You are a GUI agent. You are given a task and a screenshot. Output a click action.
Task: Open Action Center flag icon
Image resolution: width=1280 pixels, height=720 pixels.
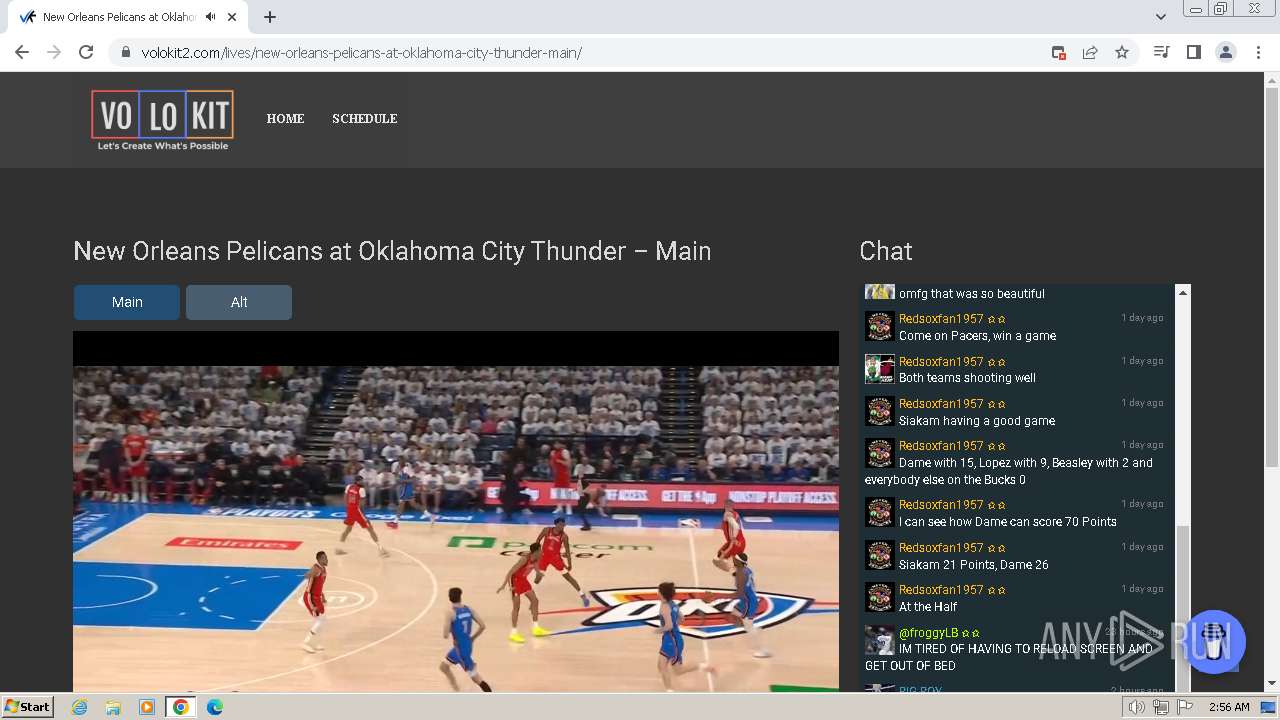click(1184, 707)
